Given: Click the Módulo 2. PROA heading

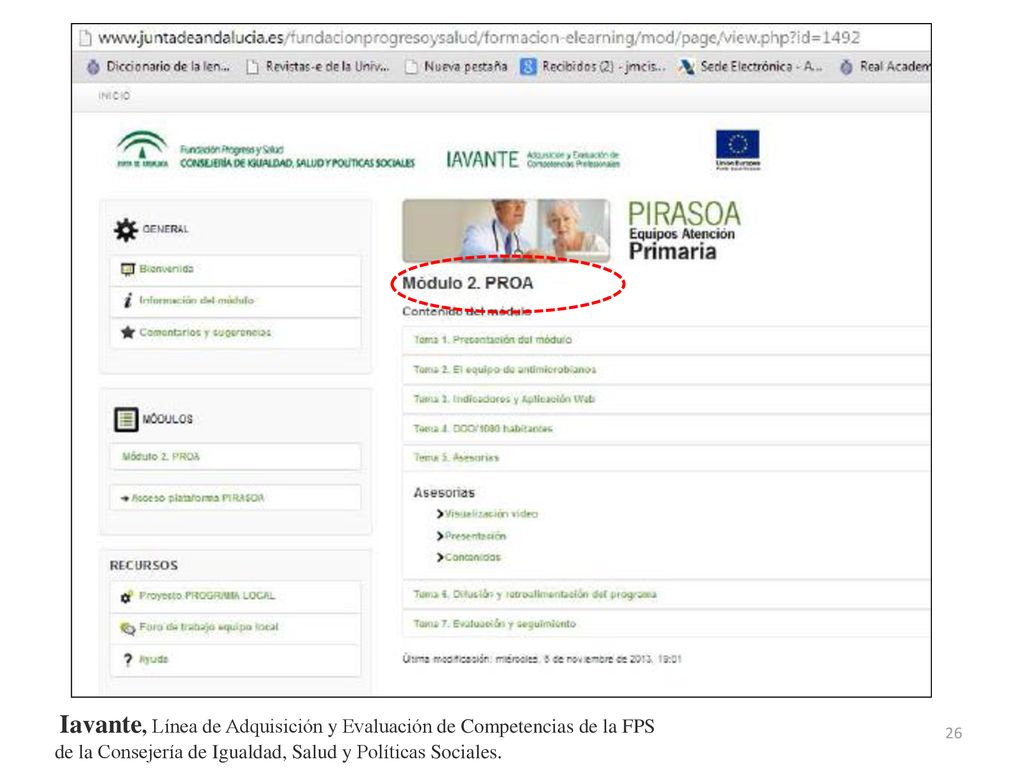Looking at the screenshot, I should (x=468, y=283).
